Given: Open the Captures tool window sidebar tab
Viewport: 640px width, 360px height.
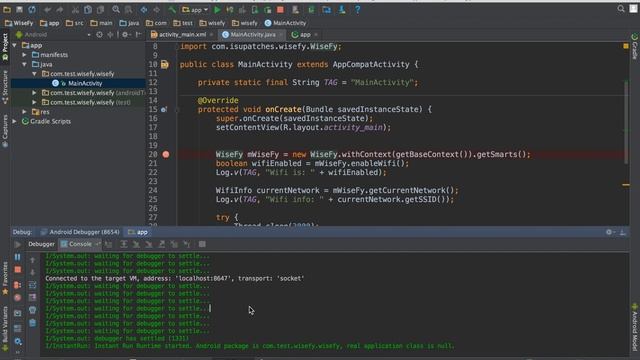Looking at the screenshot, I should click(x=5, y=130).
